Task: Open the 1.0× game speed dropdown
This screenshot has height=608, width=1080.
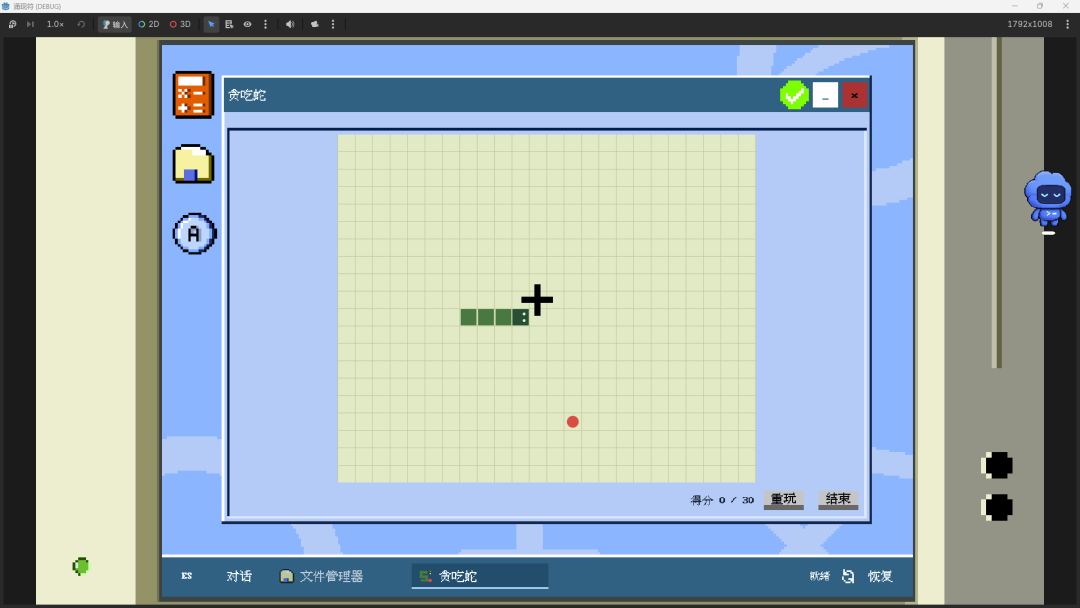Action: click(x=55, y=24)
